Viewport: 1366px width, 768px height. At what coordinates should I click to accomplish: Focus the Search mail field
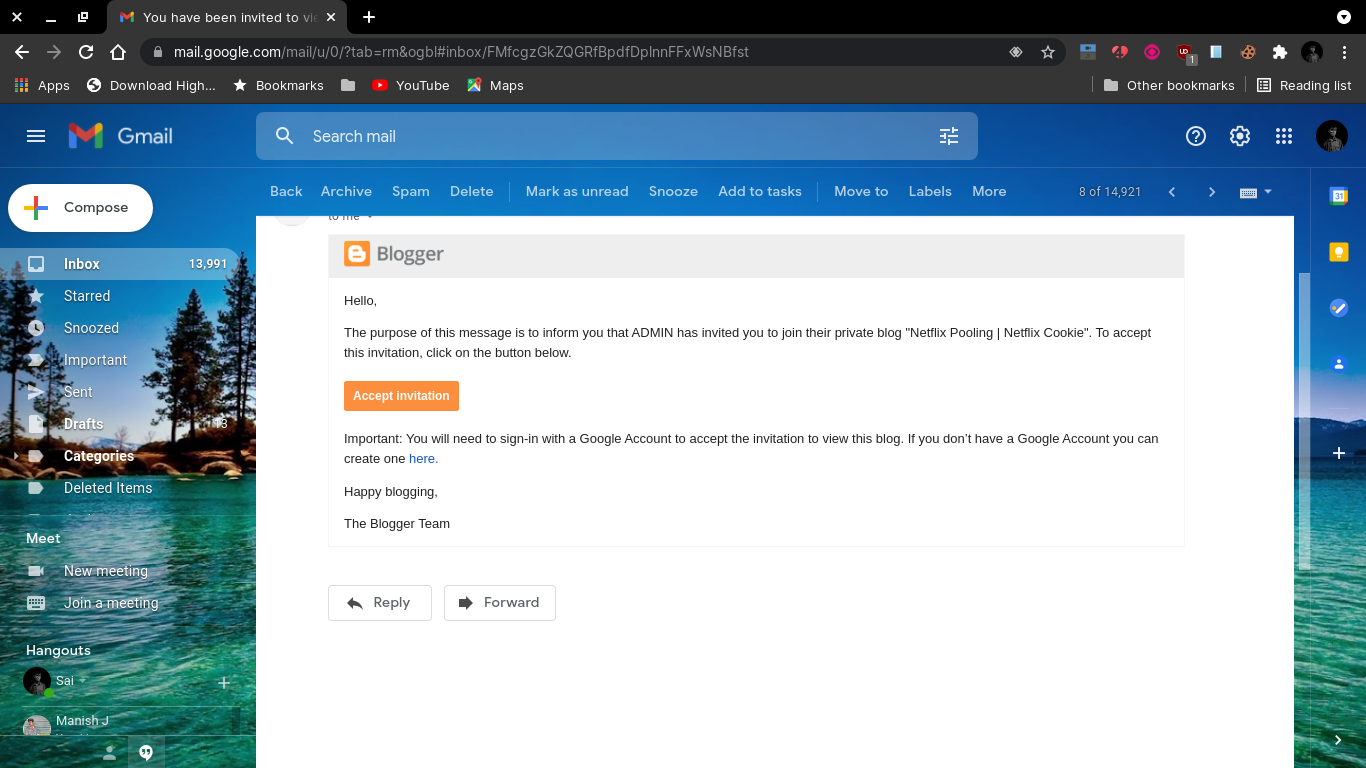[x=616, y=136]
